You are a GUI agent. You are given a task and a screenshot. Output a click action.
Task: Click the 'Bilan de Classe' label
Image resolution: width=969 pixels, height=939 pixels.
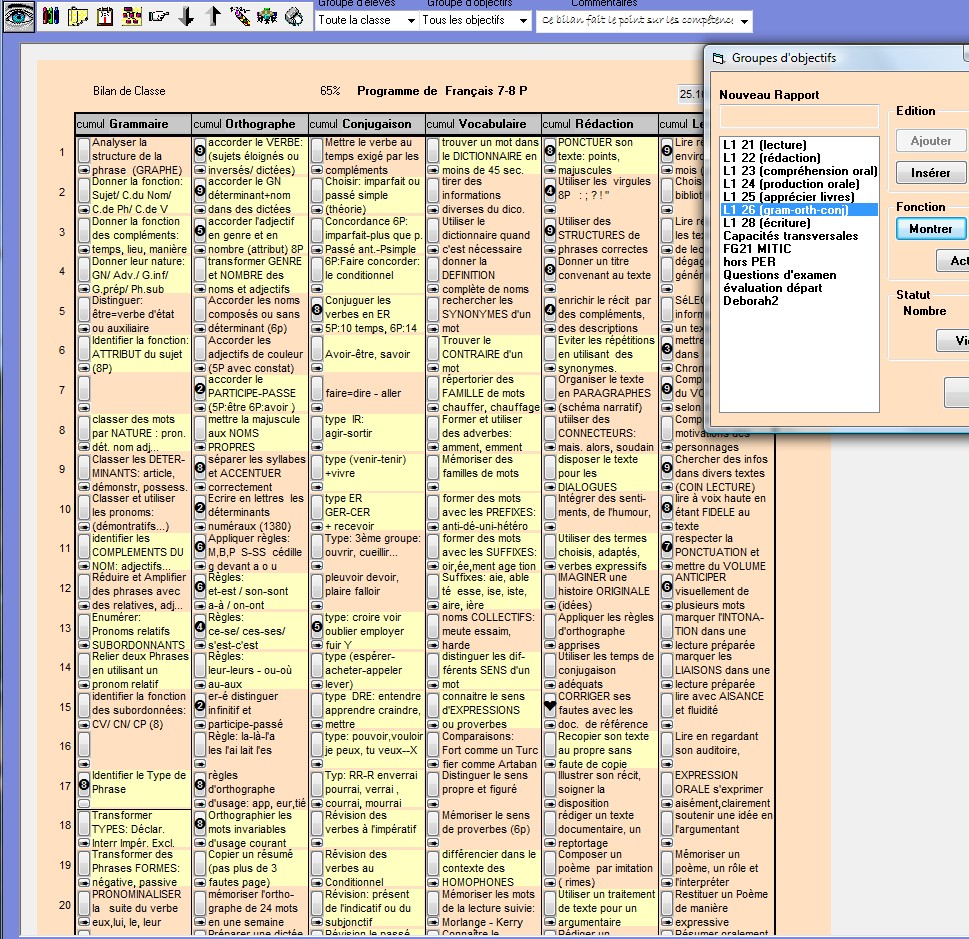click(129, 91)
